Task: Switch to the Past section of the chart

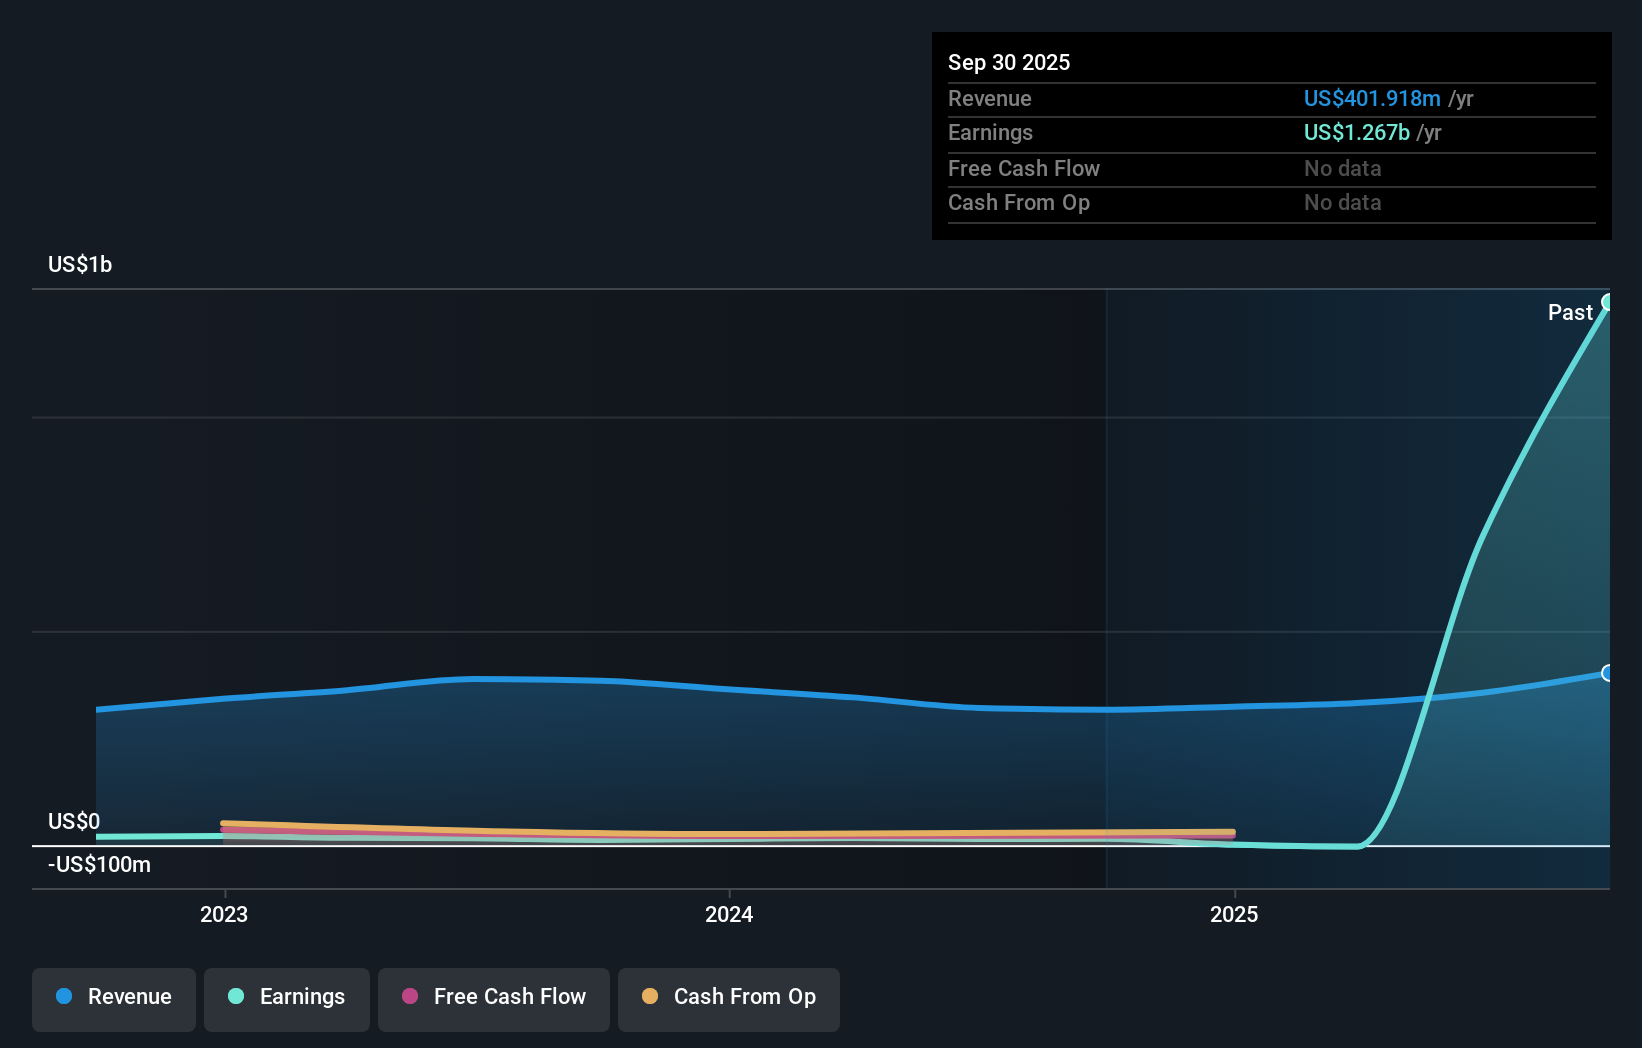Action: click(1570, 312)
